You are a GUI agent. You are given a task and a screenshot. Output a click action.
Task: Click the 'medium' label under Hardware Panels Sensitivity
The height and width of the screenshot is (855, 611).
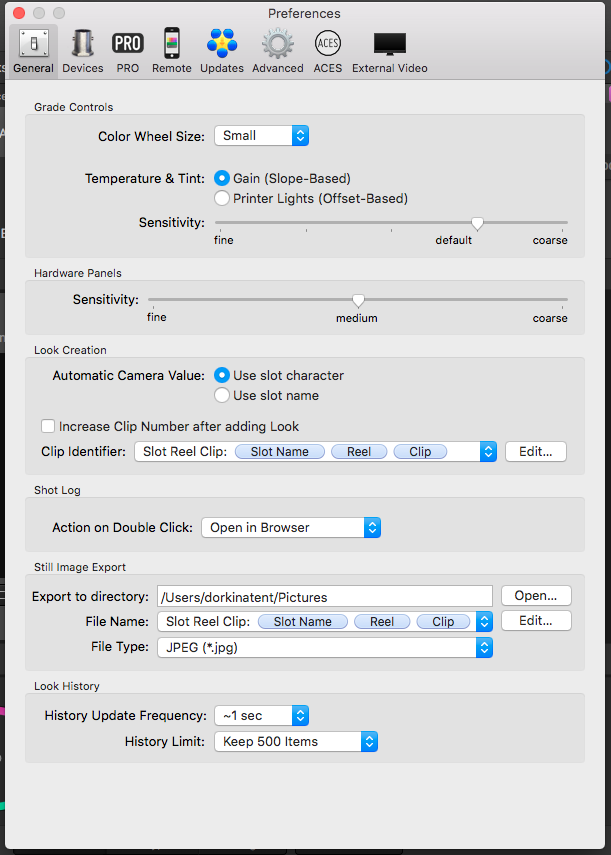tap(356, 318)
